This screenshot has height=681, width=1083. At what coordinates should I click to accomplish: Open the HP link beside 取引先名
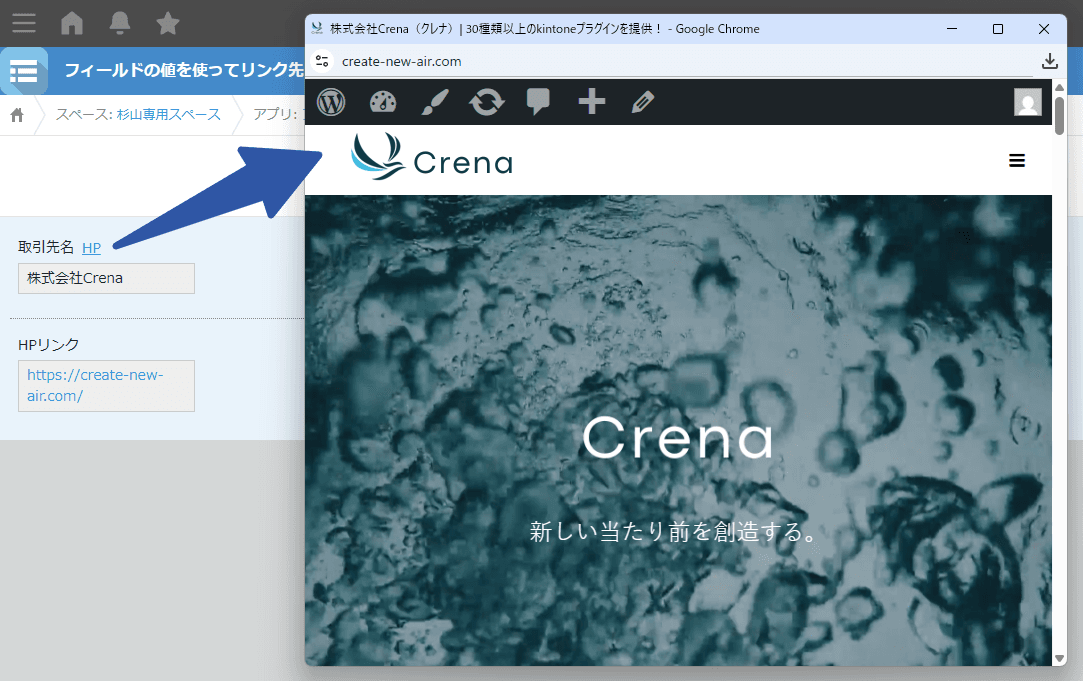pos(91,247)
